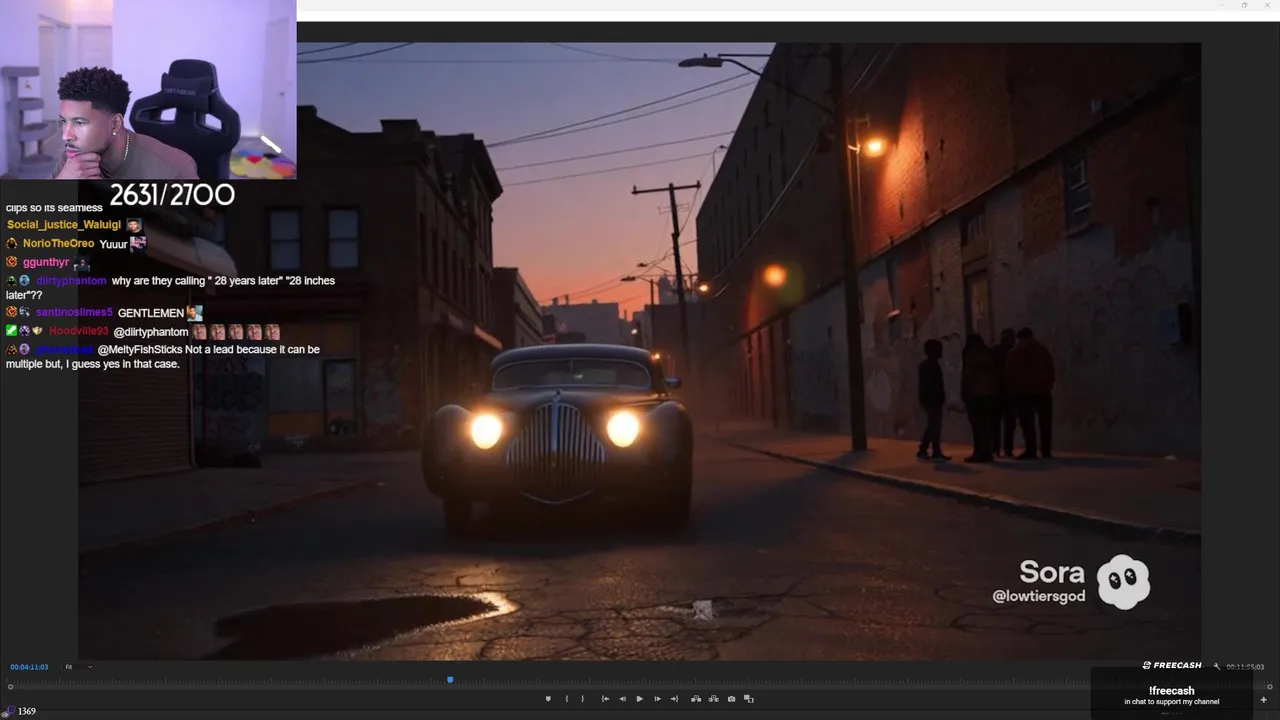This screenshot has height=720, width=1280.
Task: Step back one frame
Action: tap(623, 699)
